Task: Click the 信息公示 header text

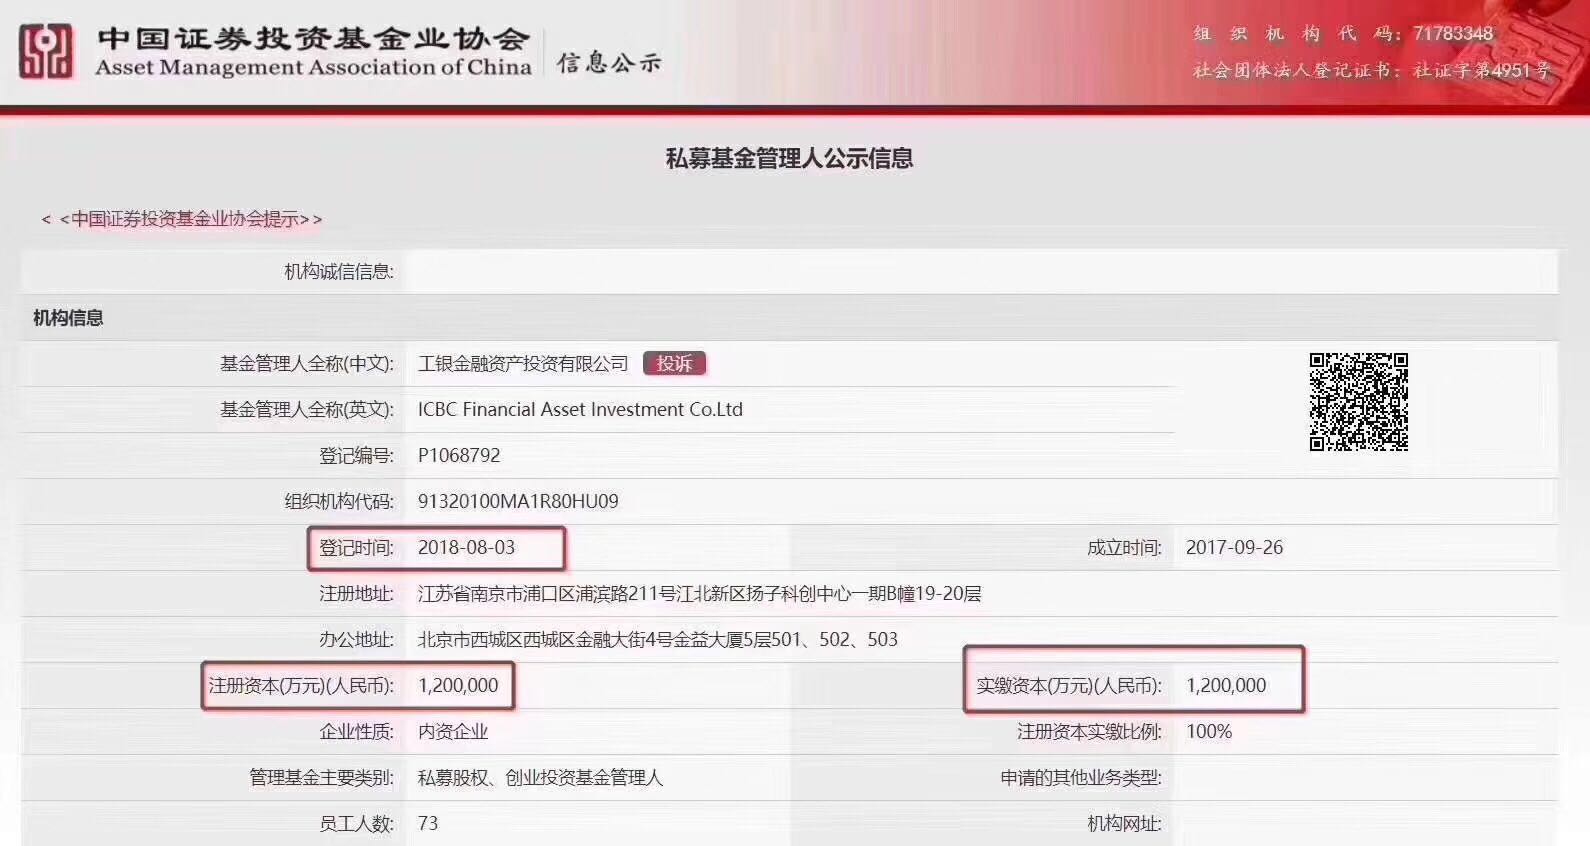Action: tap(609, 63)
